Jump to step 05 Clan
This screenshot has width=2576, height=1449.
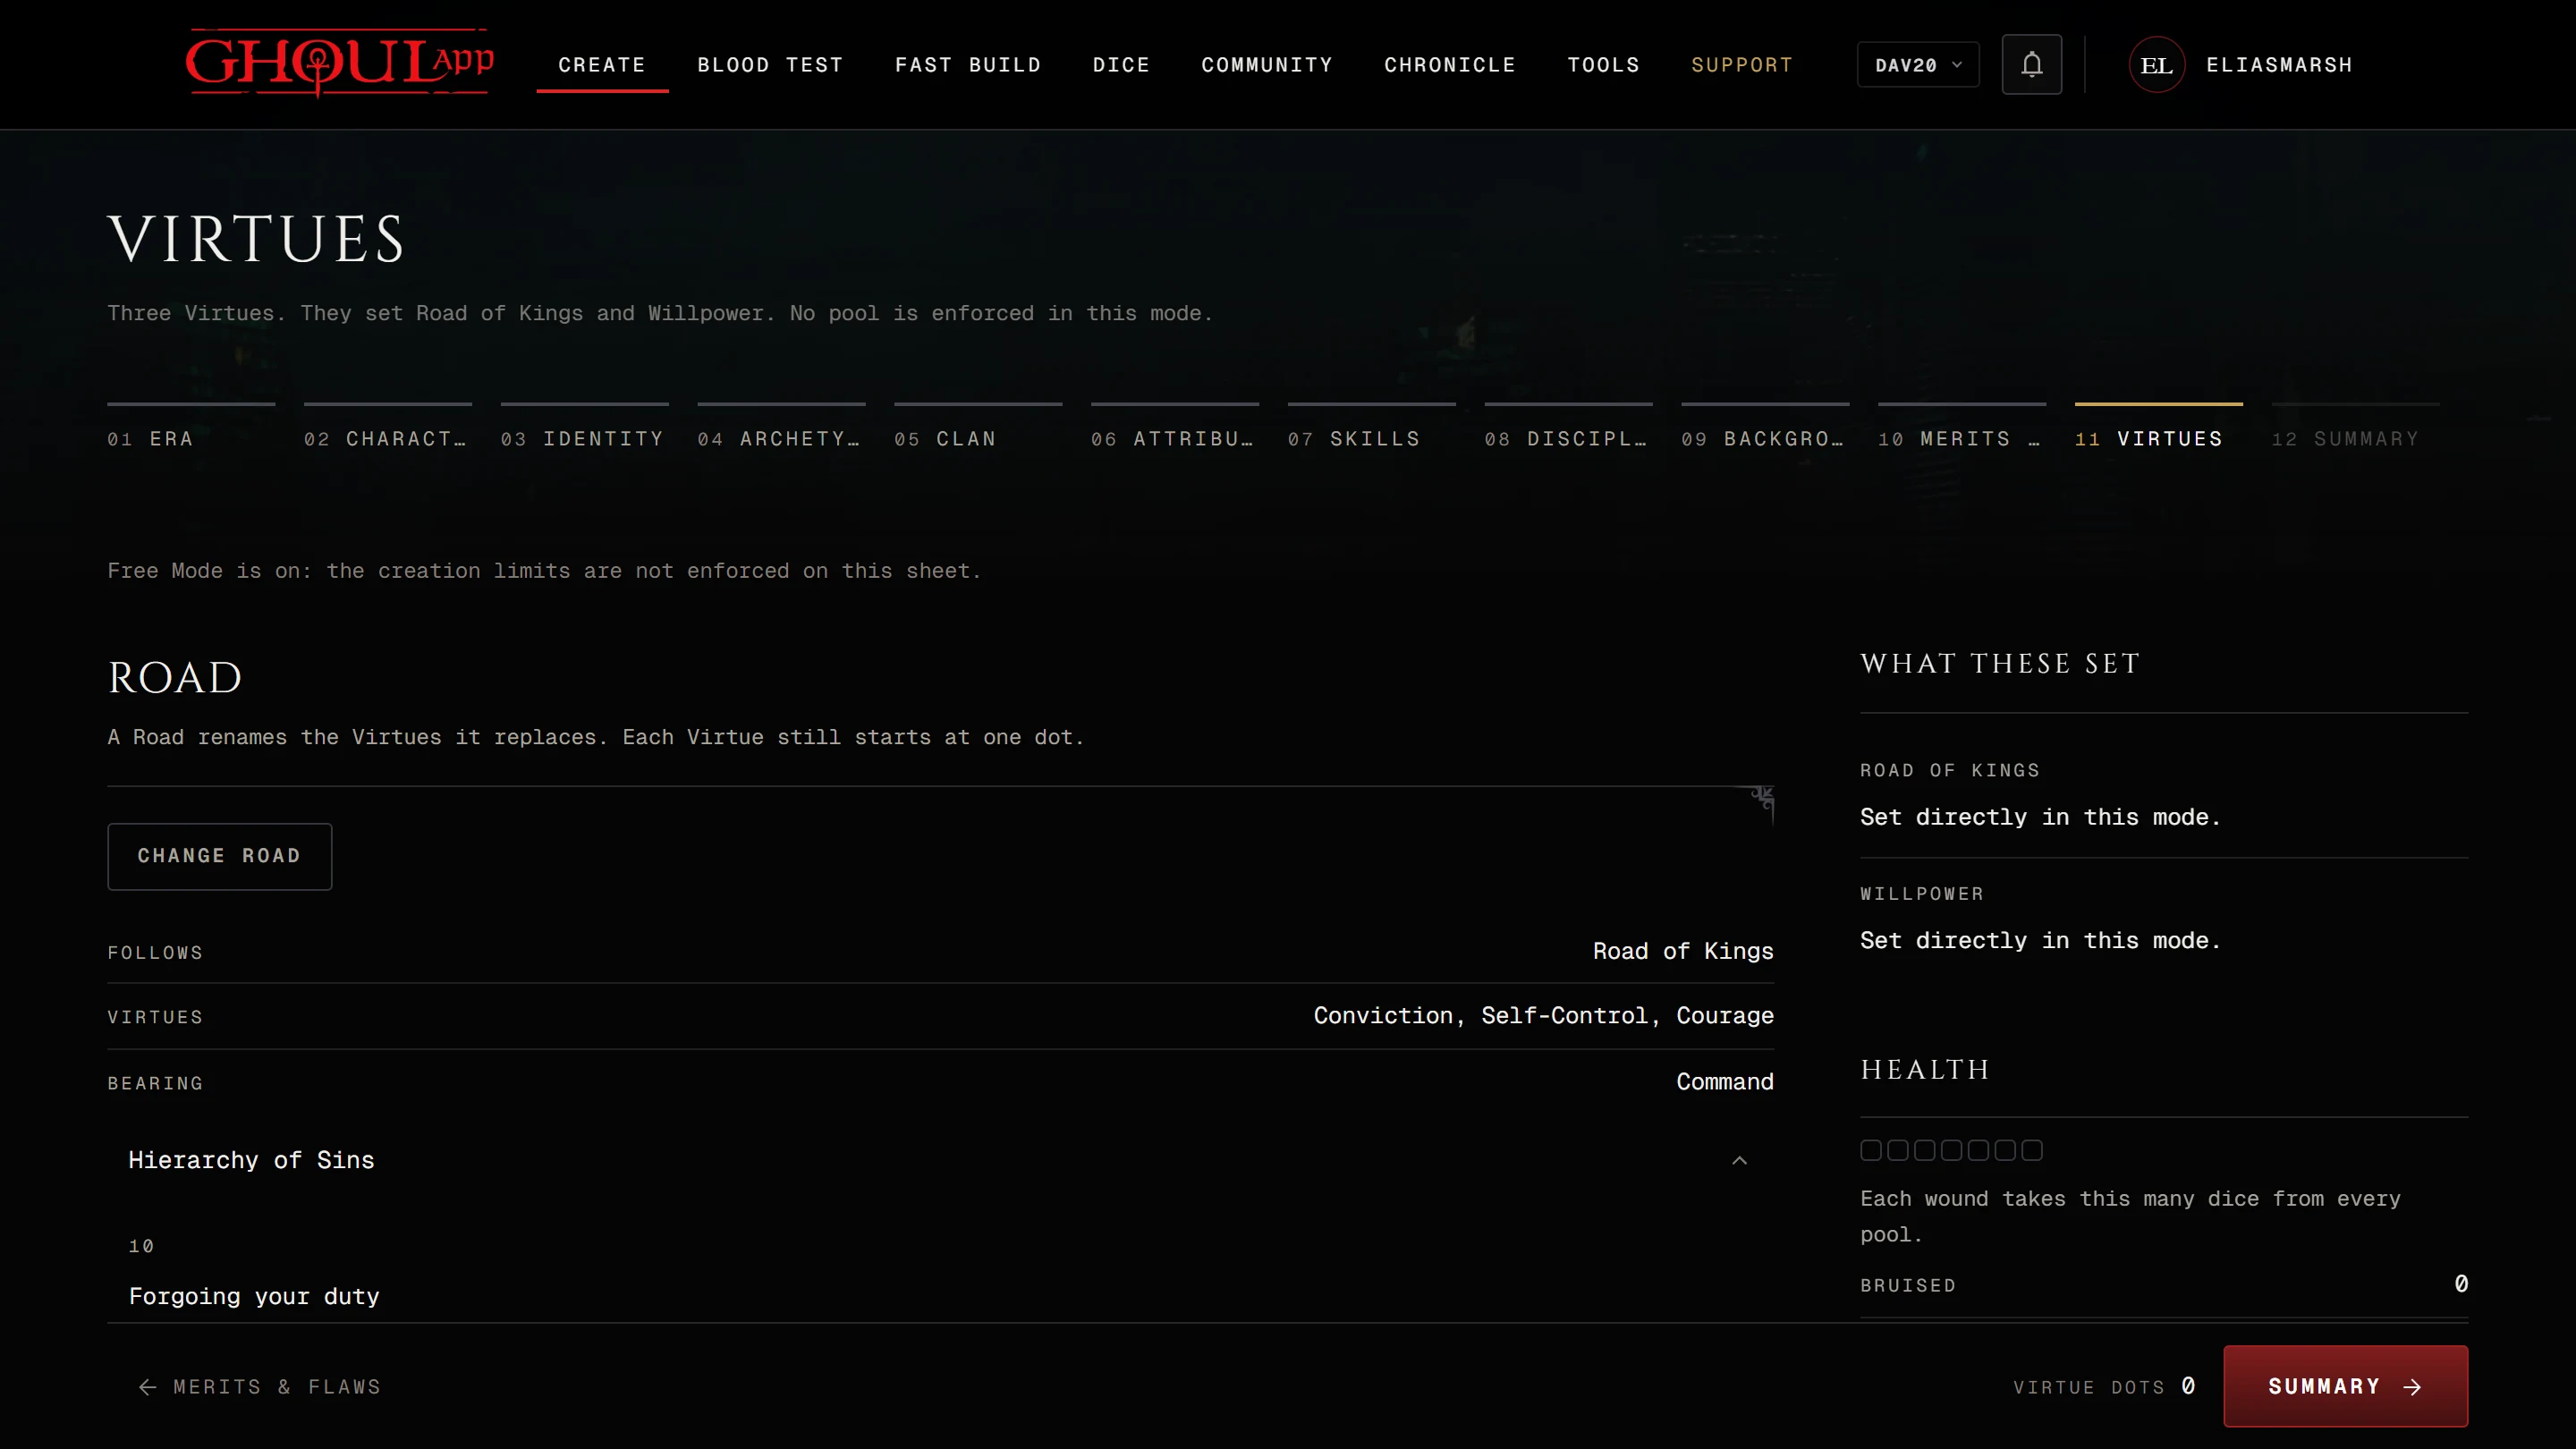click(978, 428)
